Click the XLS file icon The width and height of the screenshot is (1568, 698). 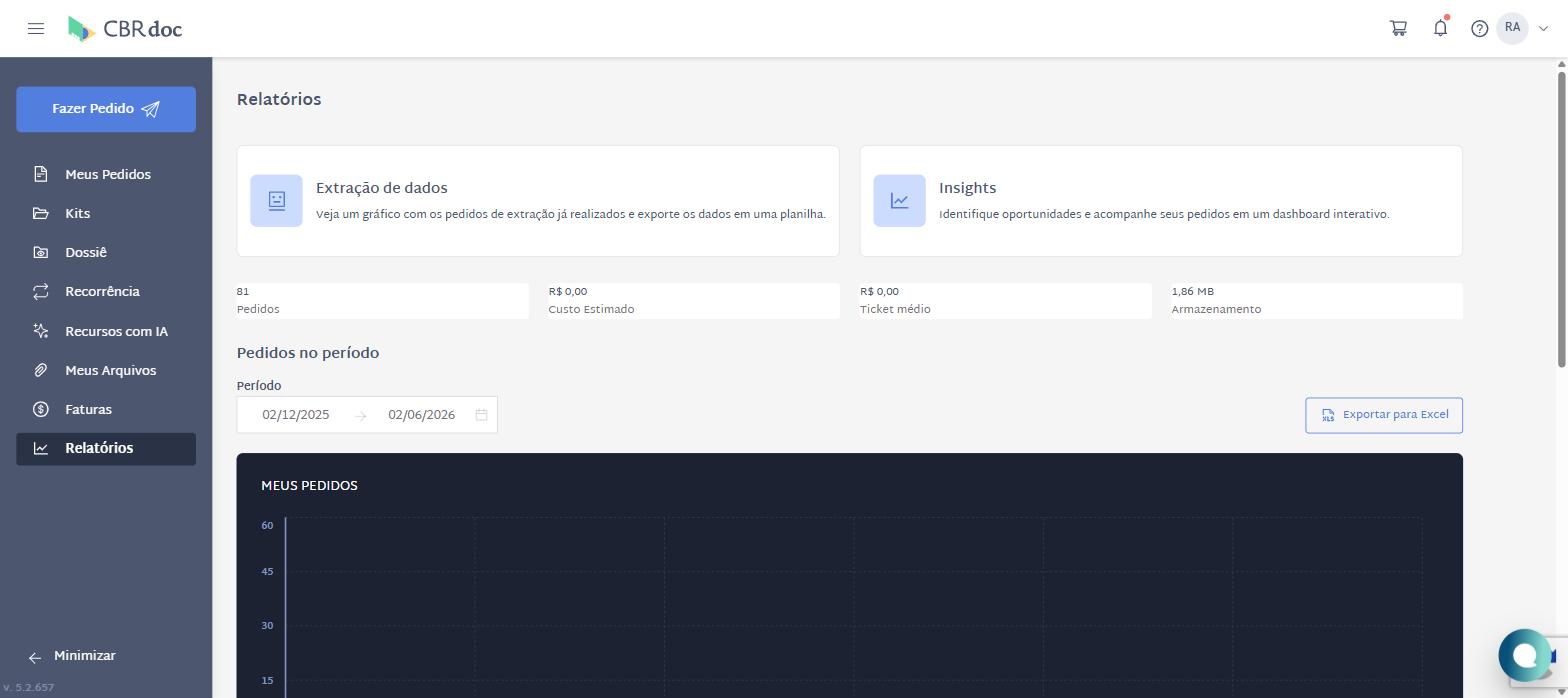click(x=1328, y=415)
